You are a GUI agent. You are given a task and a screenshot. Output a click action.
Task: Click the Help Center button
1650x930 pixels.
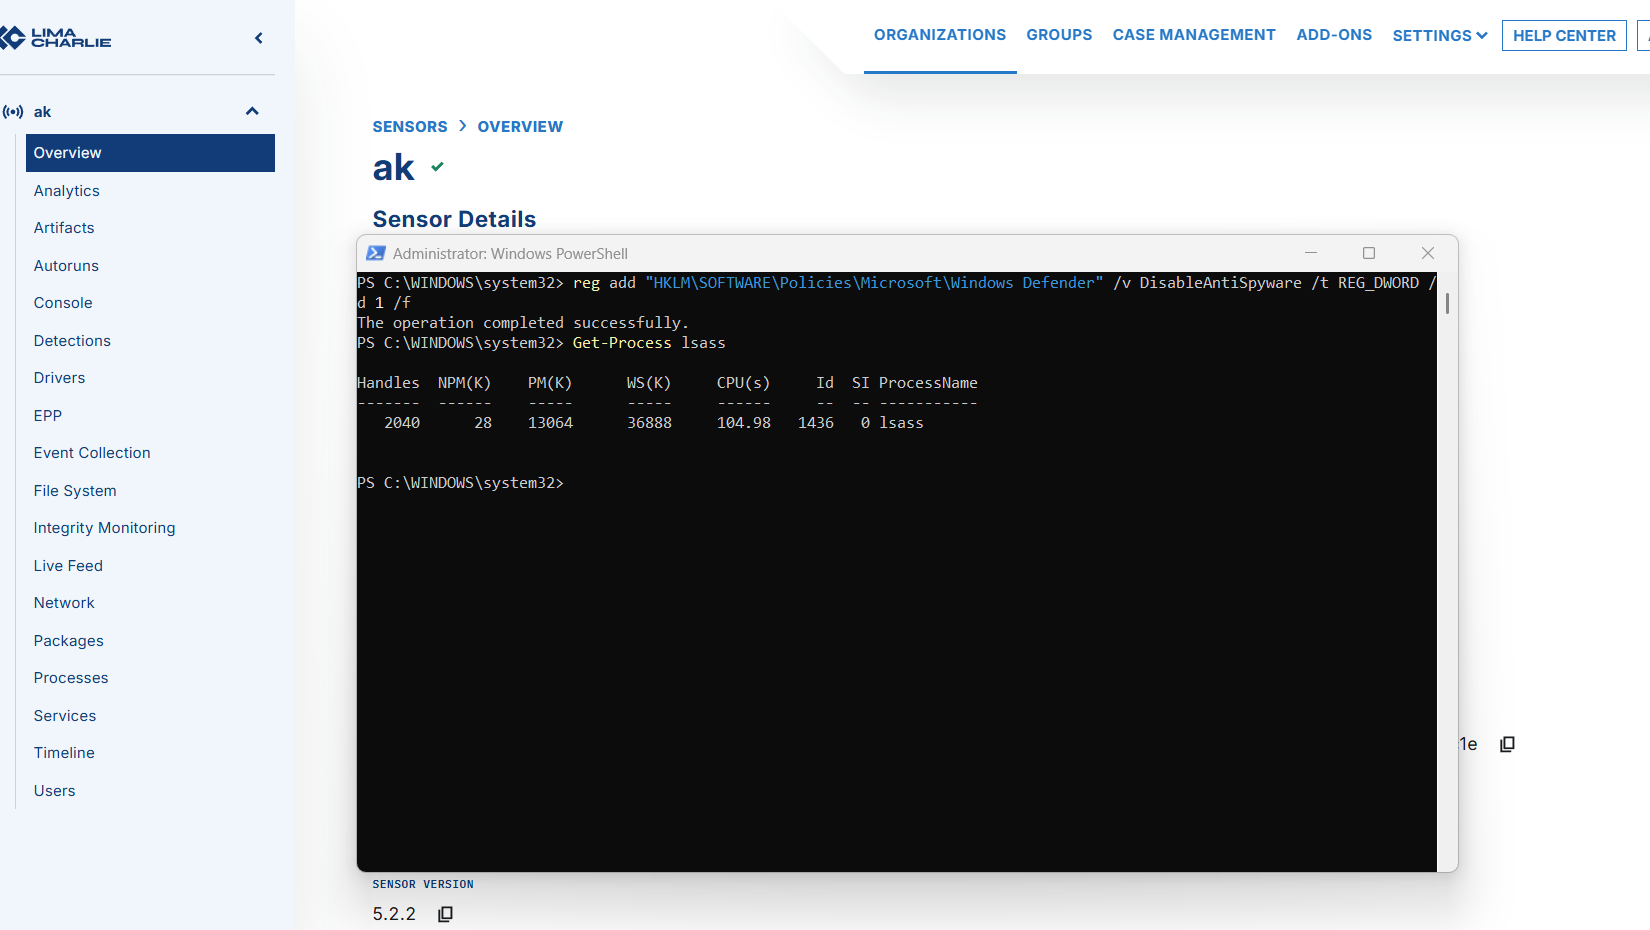click(x=1564, y=36)
